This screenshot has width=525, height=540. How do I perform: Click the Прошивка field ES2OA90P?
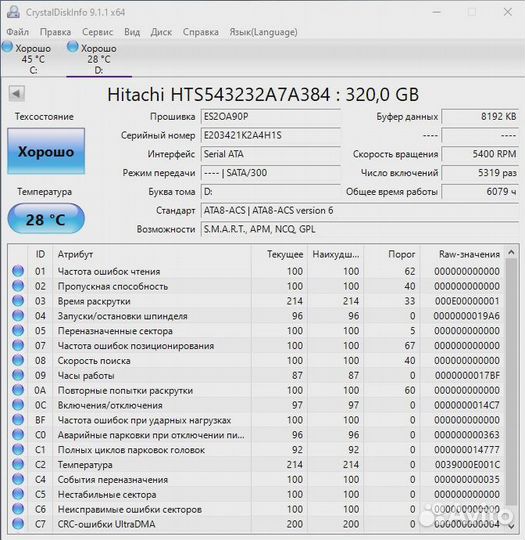(271, 116)
